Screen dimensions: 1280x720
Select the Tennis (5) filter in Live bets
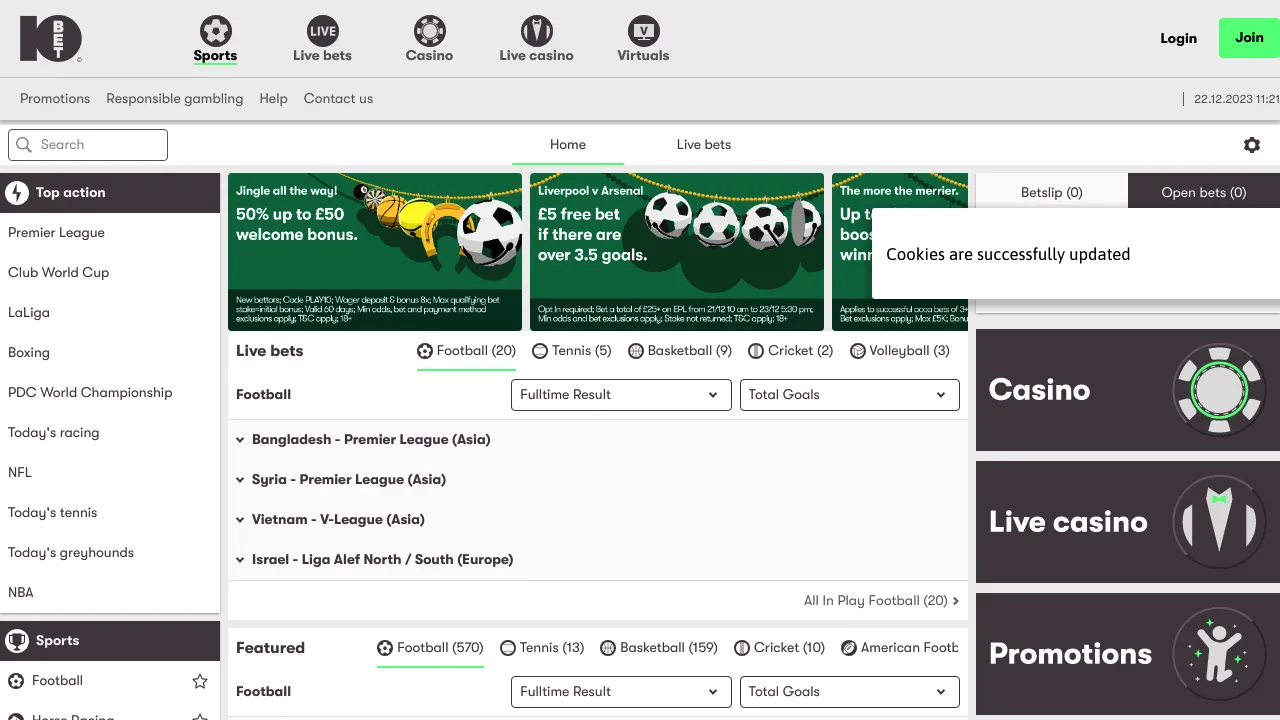pyautogui.click(x=571, y=351)
